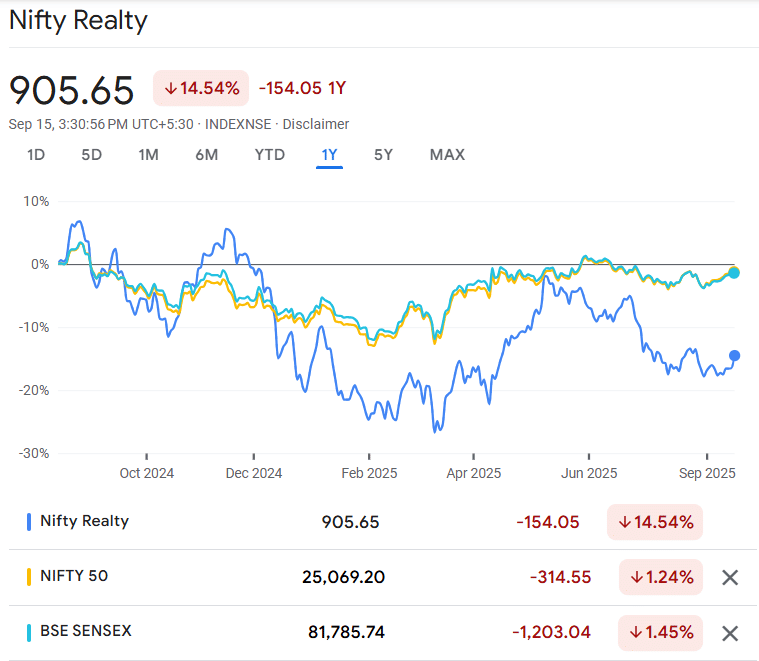
Task: Click the BSE SENSEX row 1.45% badge
Action: click(x=660, y=632)
